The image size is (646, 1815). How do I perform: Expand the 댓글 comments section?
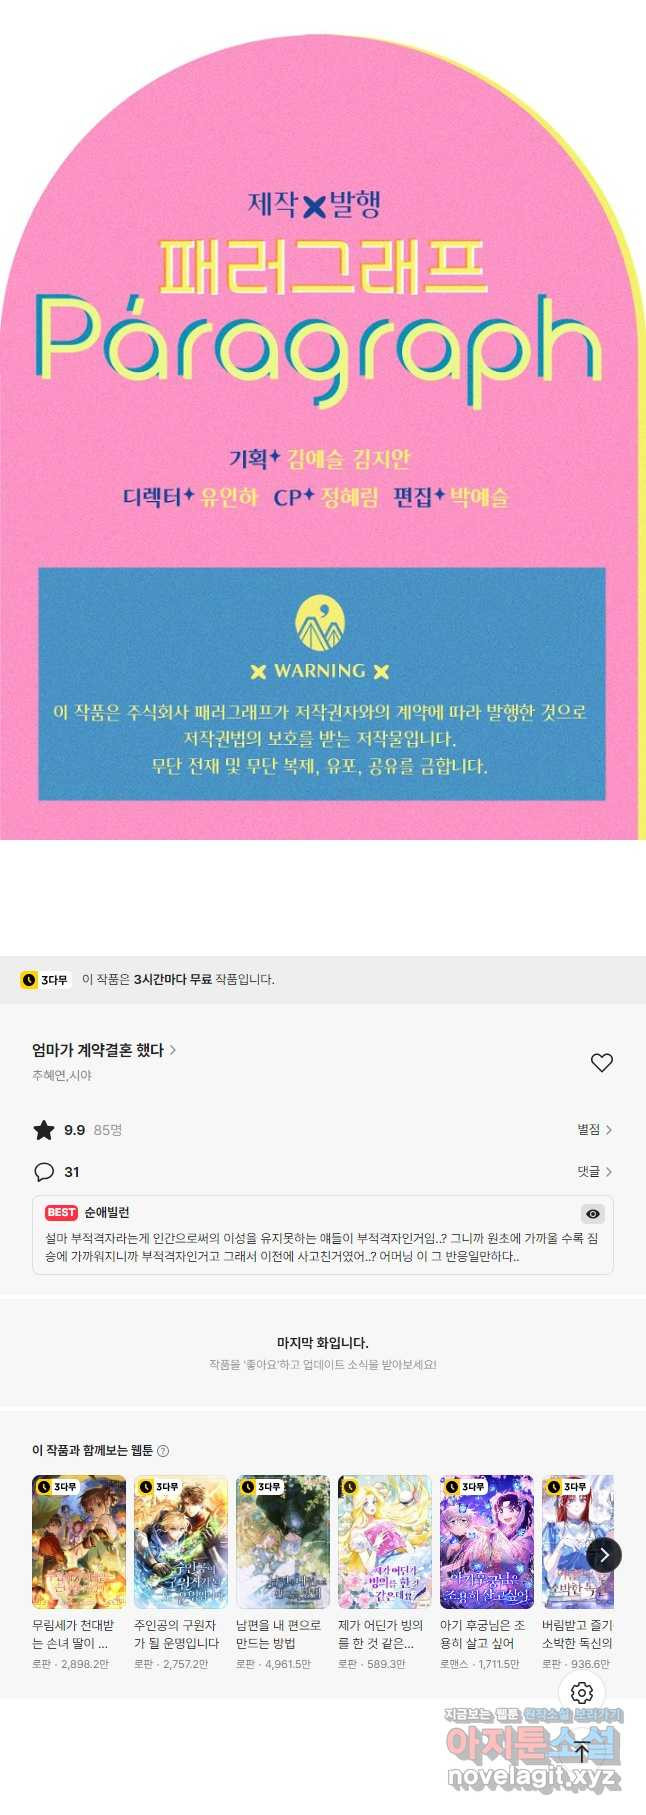594,1171
